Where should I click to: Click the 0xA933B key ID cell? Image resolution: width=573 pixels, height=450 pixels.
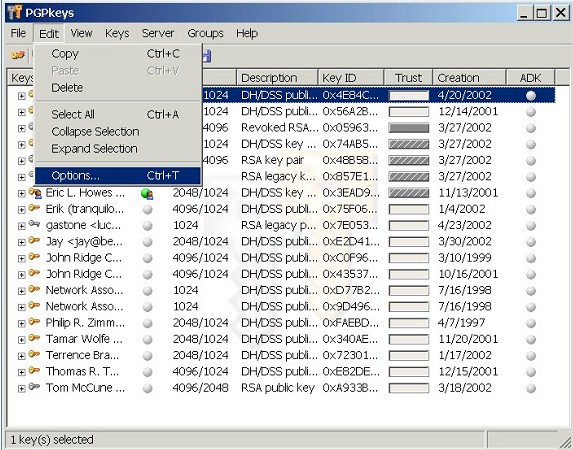click(350, 388)
